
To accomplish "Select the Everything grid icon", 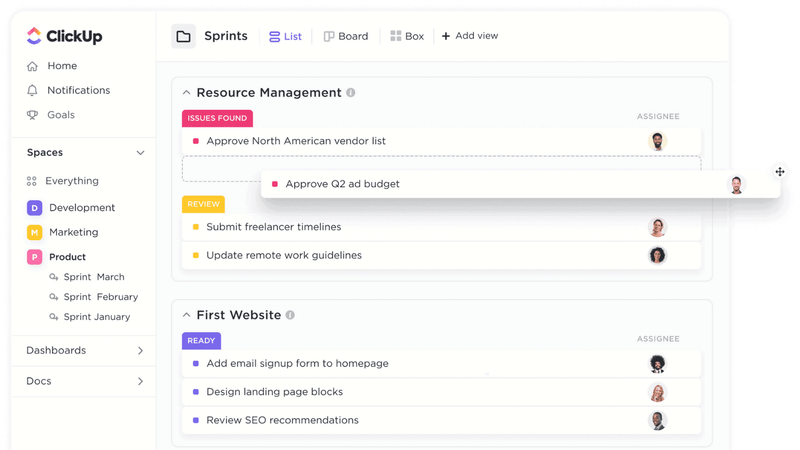I will 32,181.
